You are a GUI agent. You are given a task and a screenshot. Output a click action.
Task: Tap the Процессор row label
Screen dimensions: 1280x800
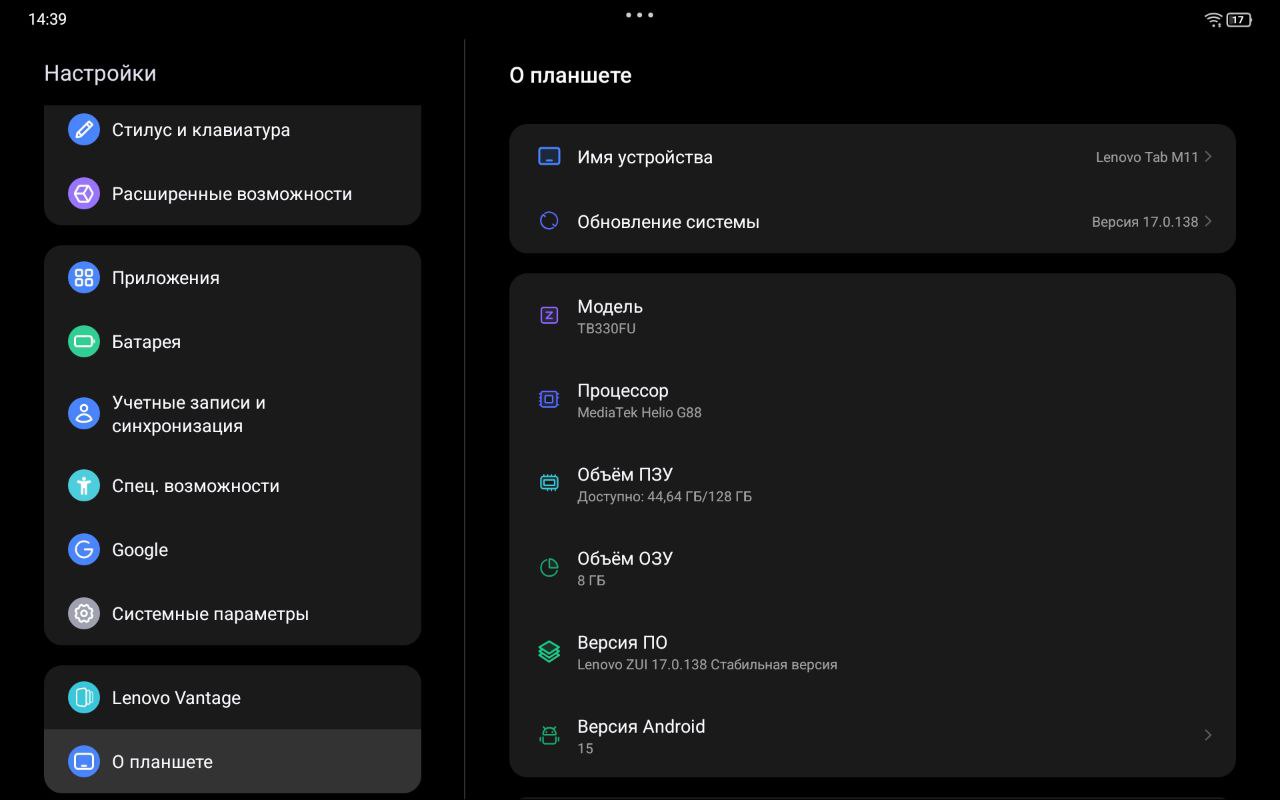pyautogui.click(x=623, y=391)
